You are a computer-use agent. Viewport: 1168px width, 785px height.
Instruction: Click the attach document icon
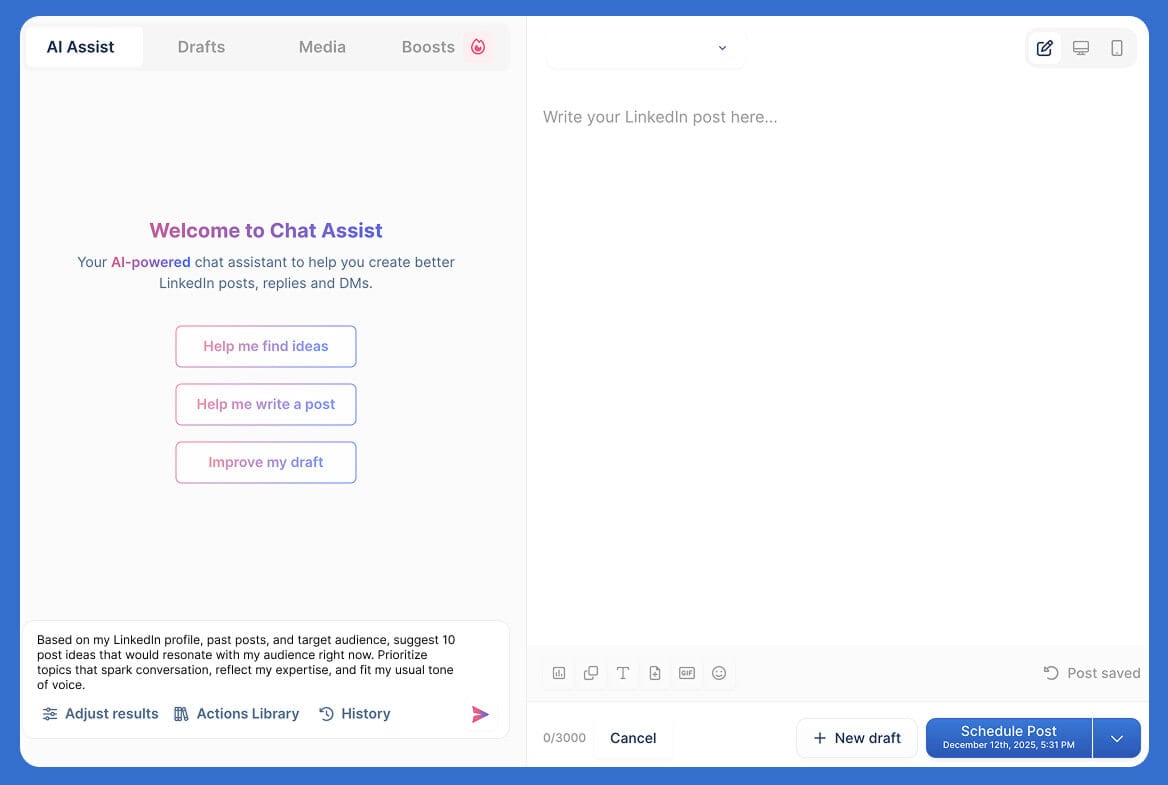coord(655,673)
